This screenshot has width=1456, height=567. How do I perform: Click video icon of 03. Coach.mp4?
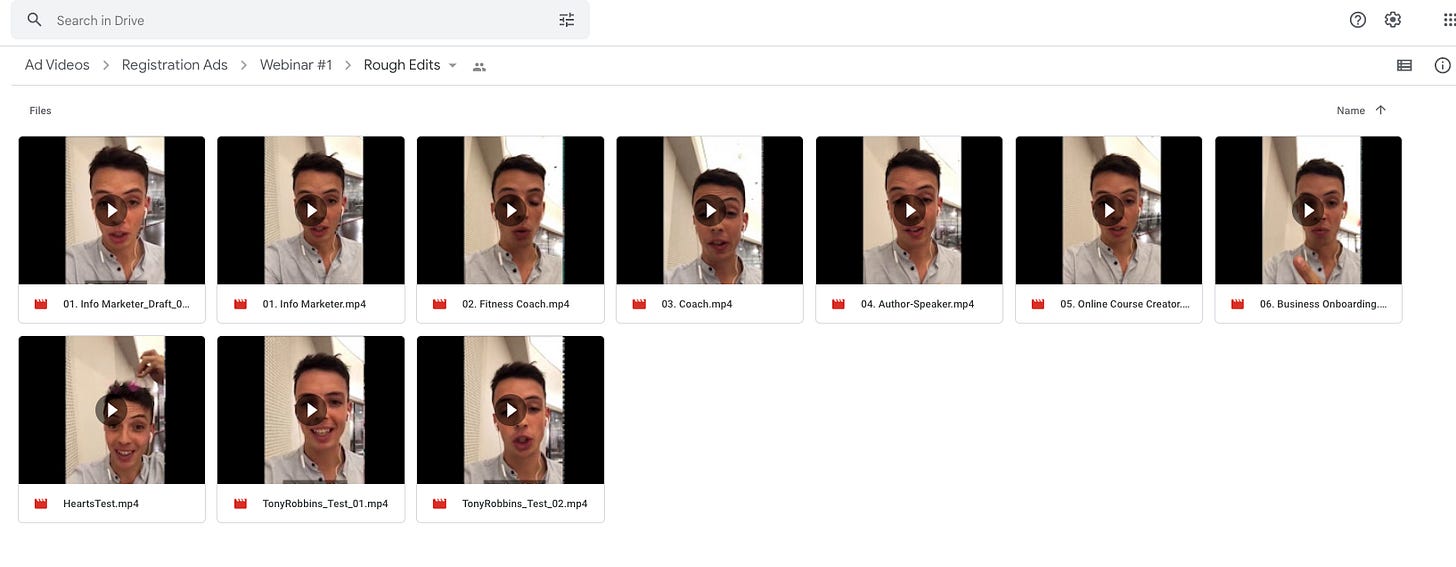[639, 304]
